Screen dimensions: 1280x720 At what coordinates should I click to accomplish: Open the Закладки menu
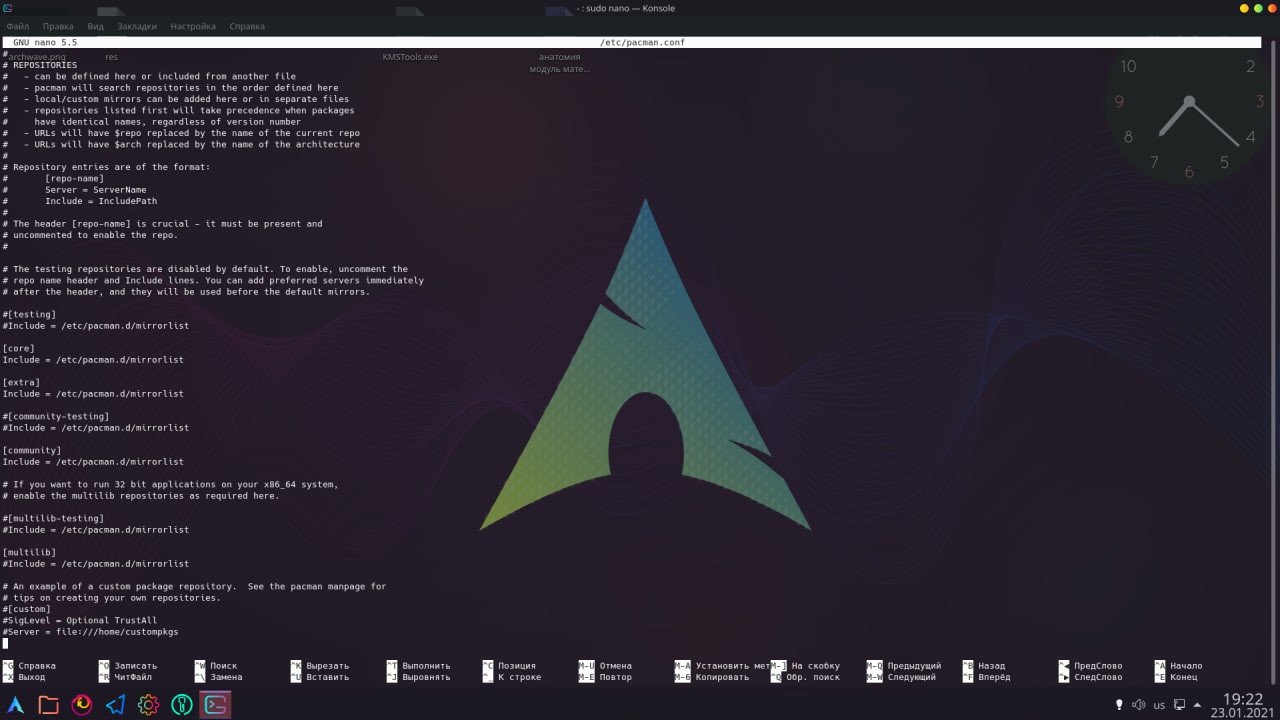[135, 26]
